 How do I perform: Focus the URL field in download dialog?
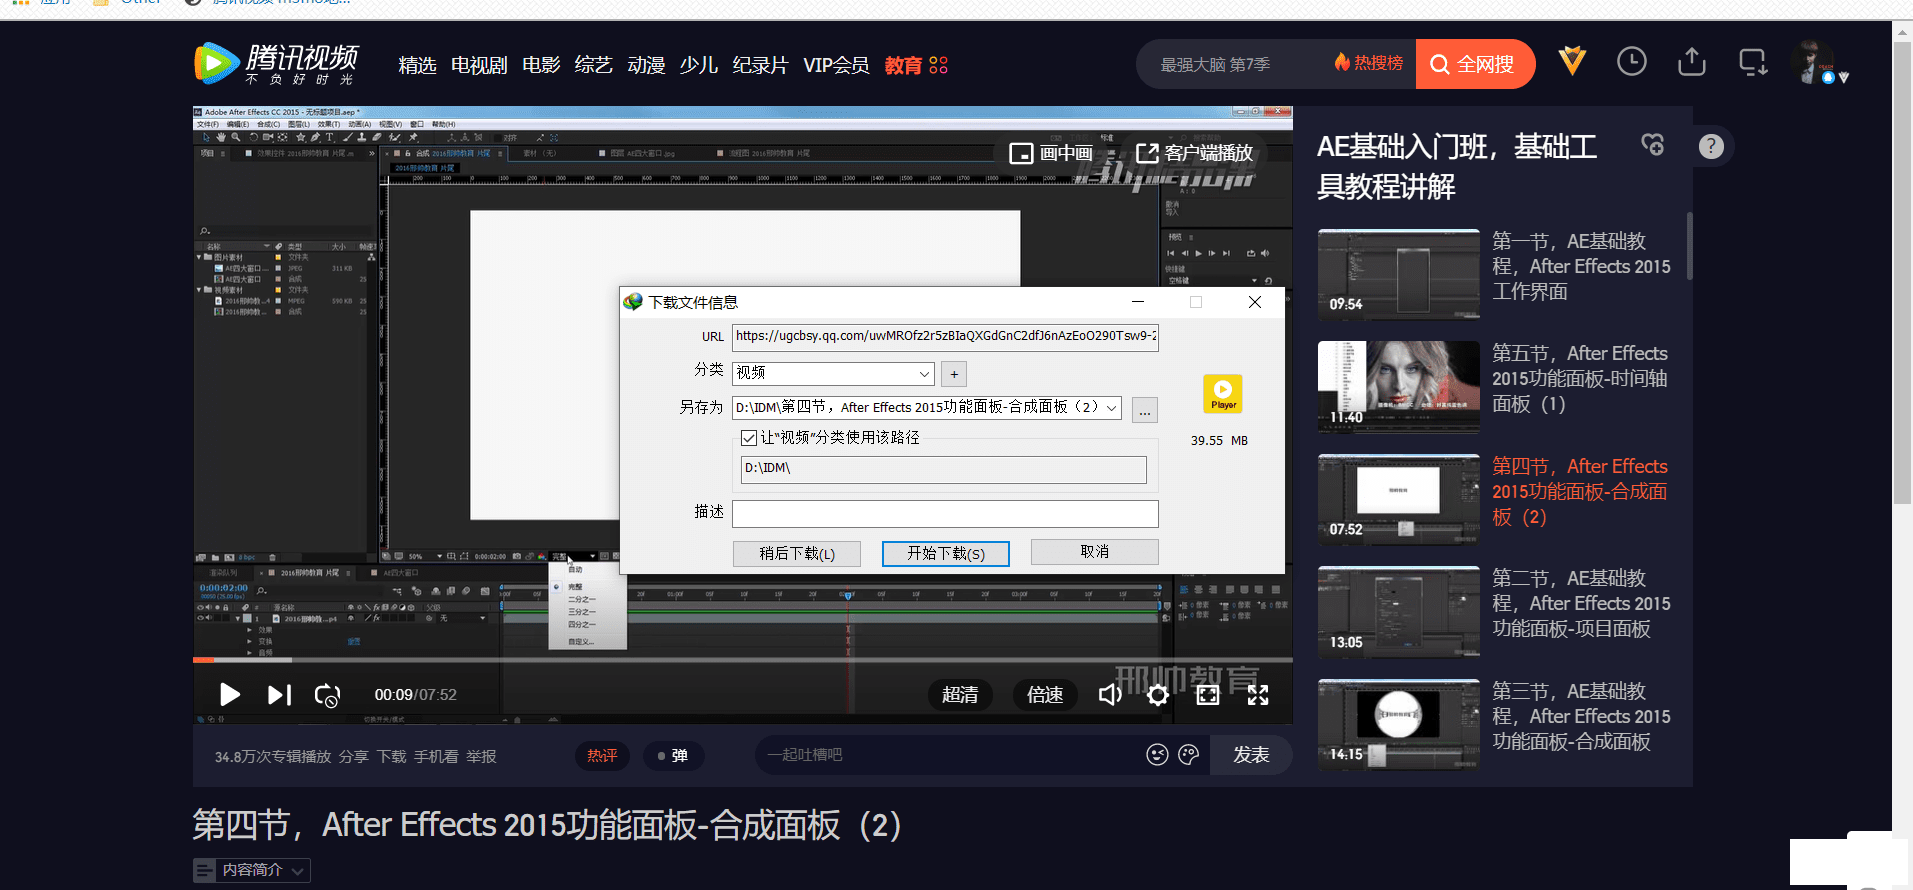click(x=945, y=336)
